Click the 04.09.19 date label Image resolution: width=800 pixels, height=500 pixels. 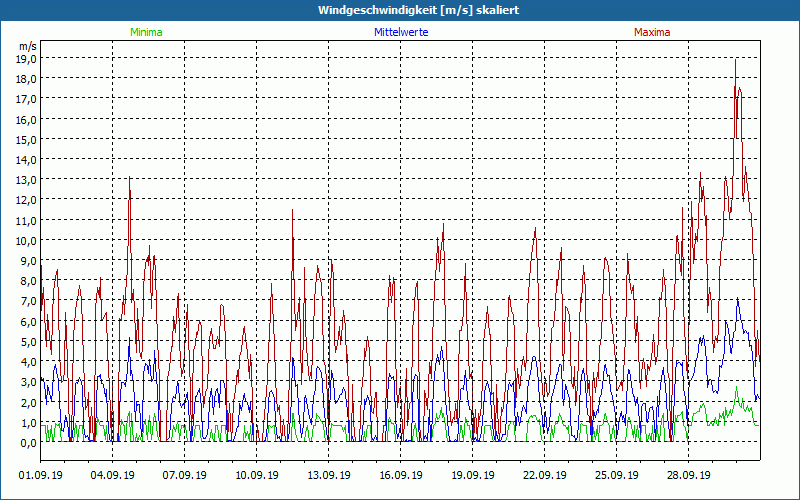113,475
